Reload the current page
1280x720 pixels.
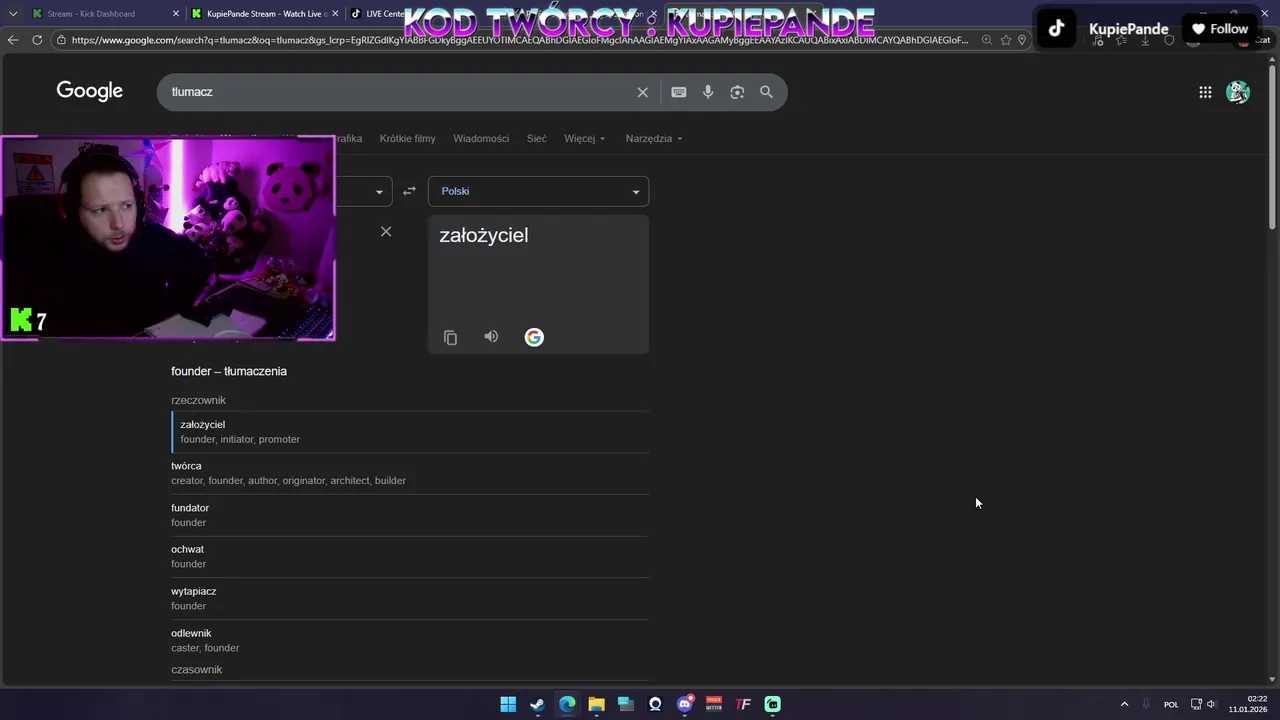click(37, 40)
